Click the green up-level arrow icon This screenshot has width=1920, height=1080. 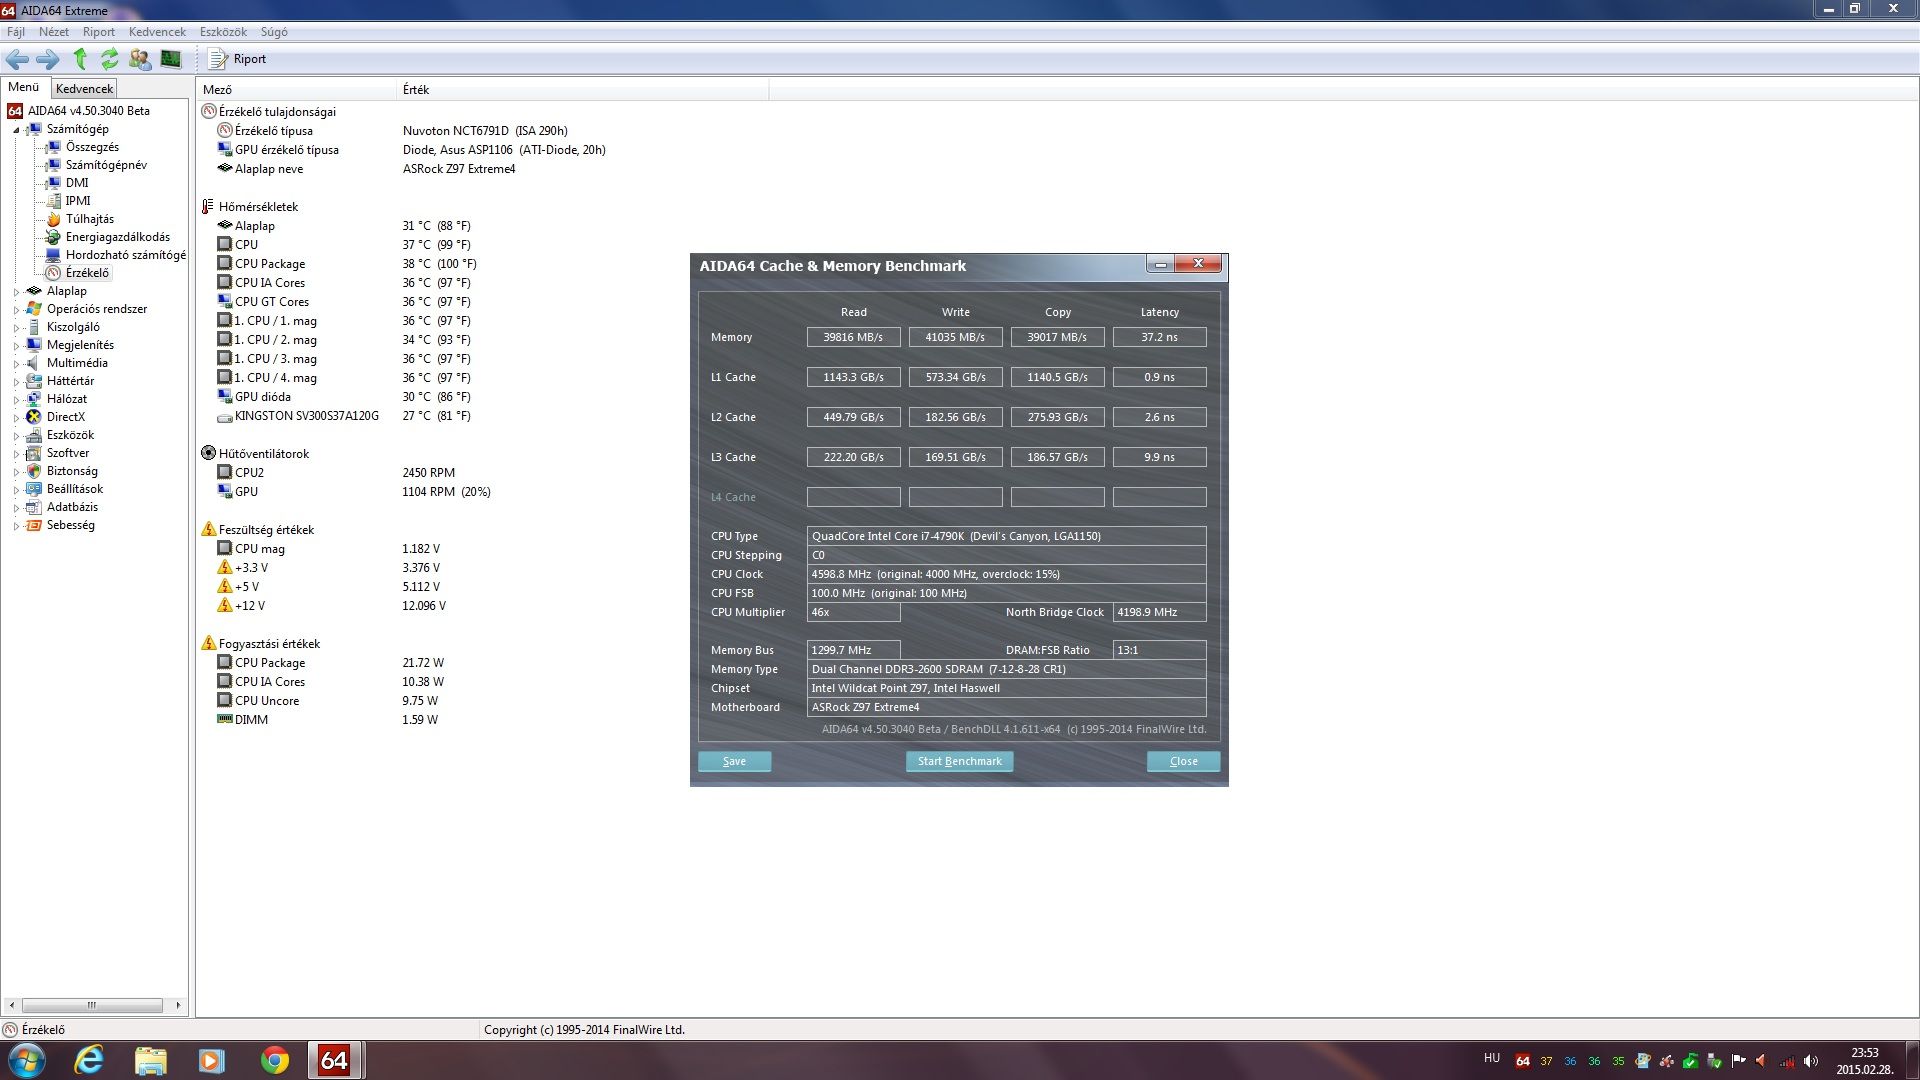80,59
